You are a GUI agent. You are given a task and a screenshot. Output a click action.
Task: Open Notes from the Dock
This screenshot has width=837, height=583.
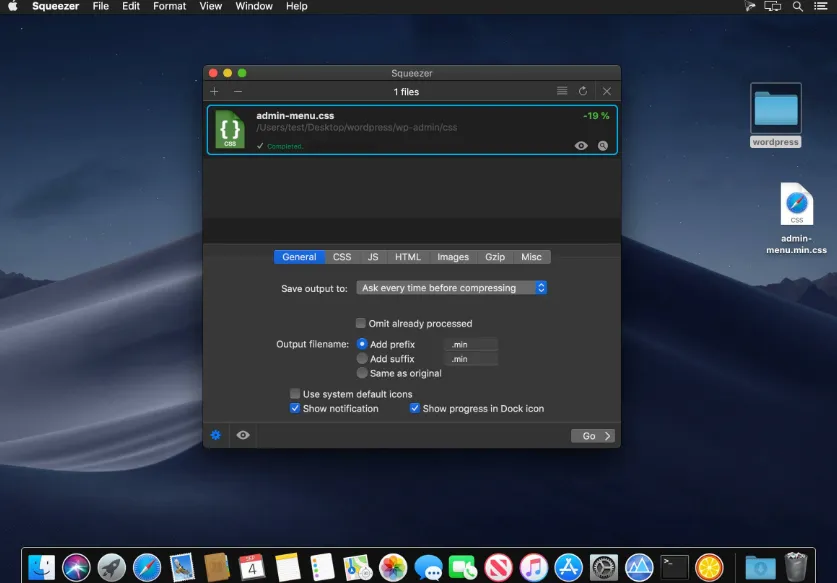point(288,567)
